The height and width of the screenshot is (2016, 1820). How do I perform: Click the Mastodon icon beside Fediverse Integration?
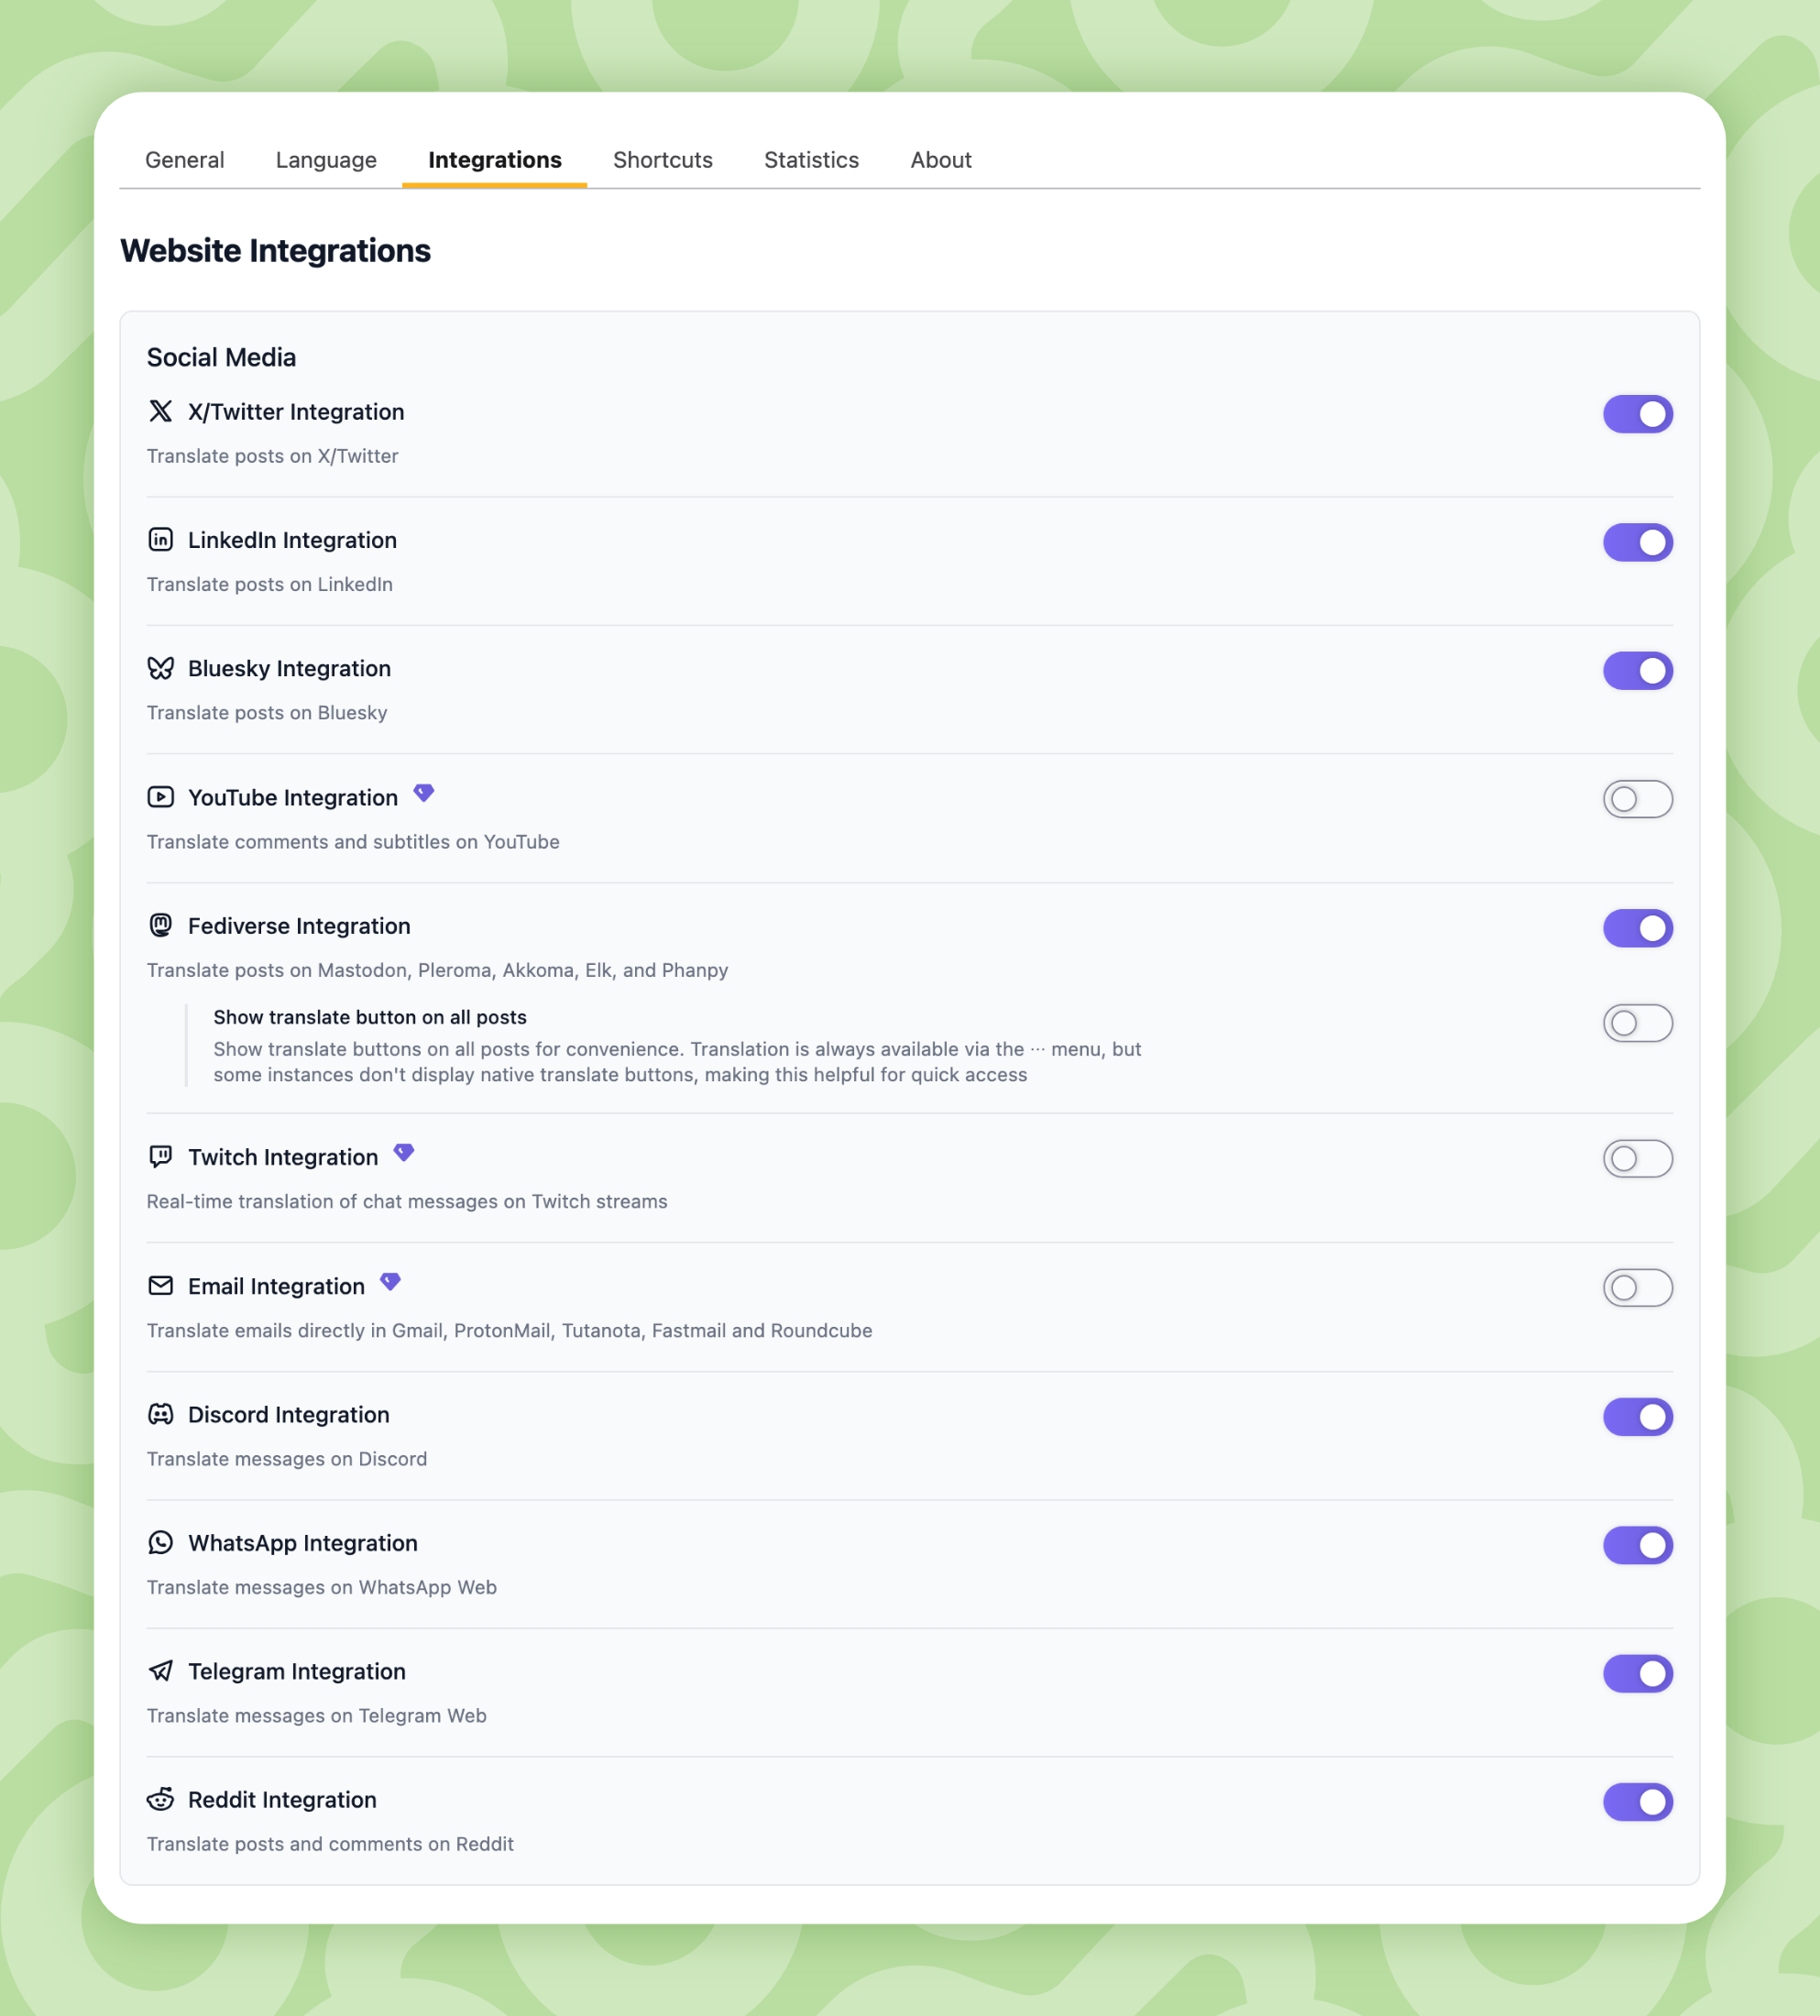[161, 925]
